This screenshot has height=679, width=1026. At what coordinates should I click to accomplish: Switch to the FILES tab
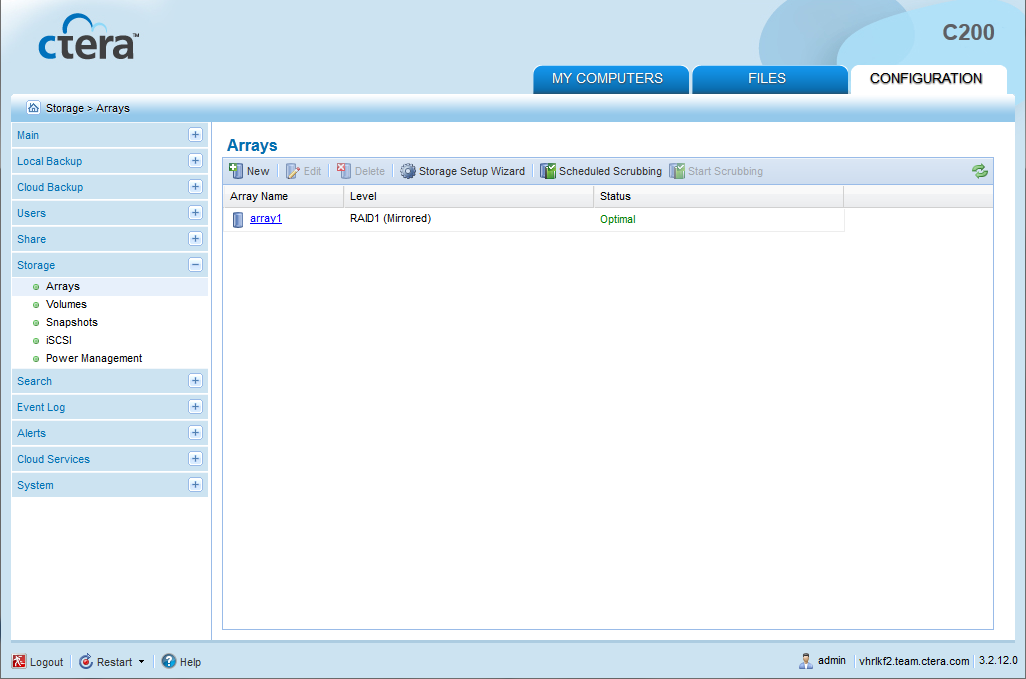coord(770,79)
